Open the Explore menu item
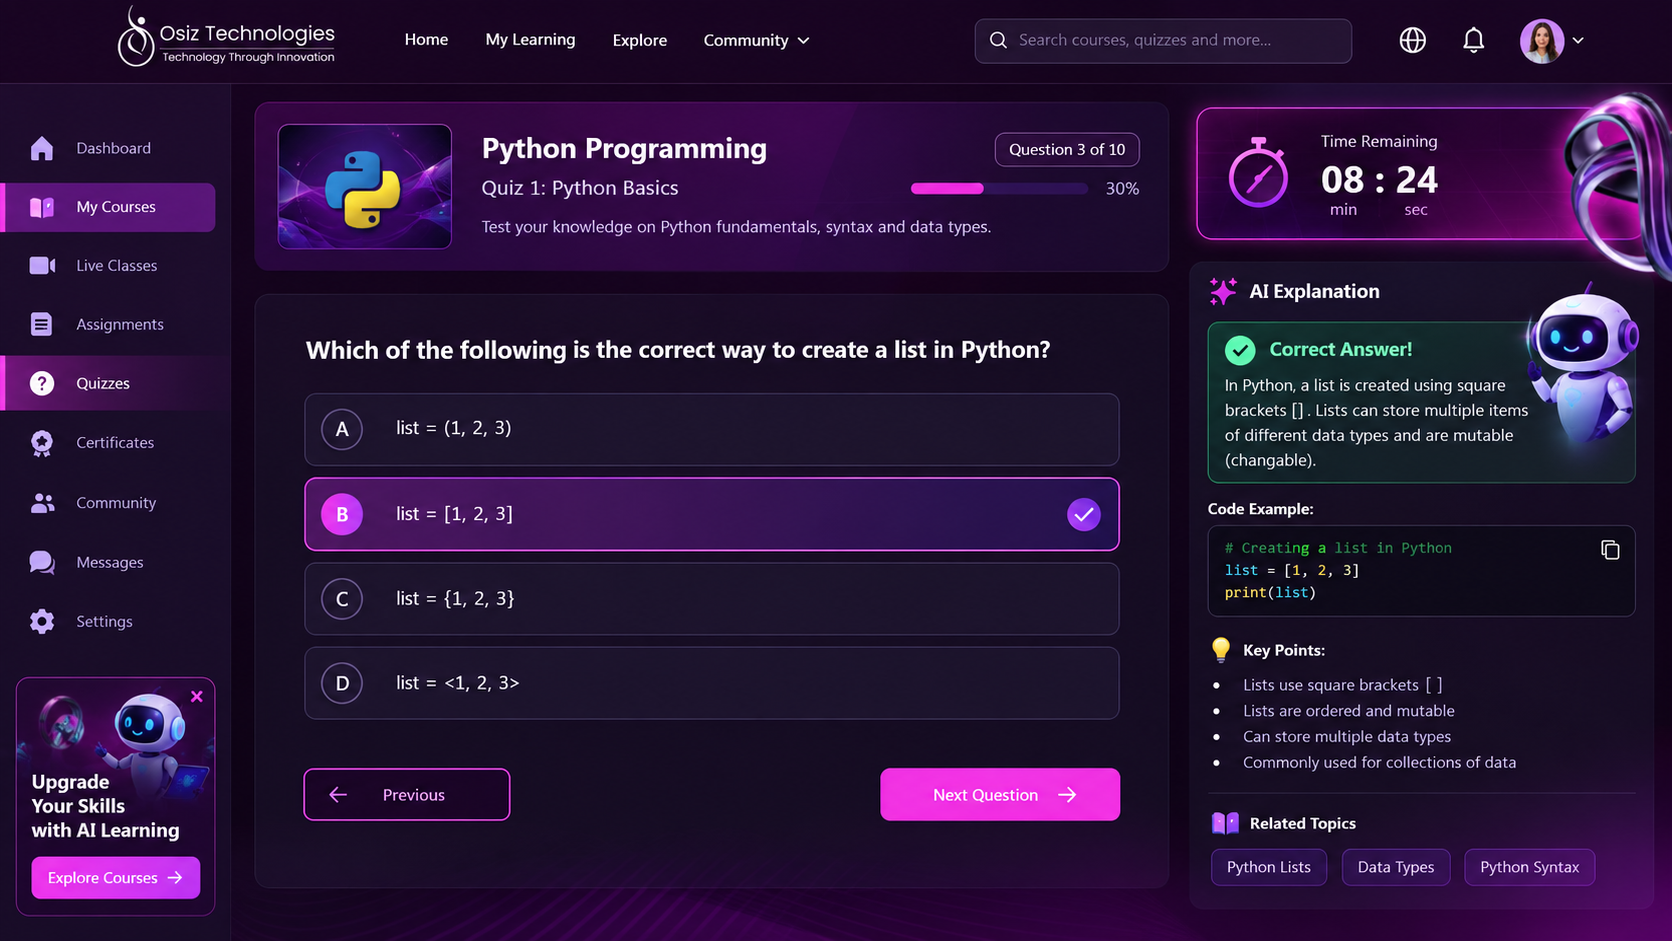 click(639, 40)
